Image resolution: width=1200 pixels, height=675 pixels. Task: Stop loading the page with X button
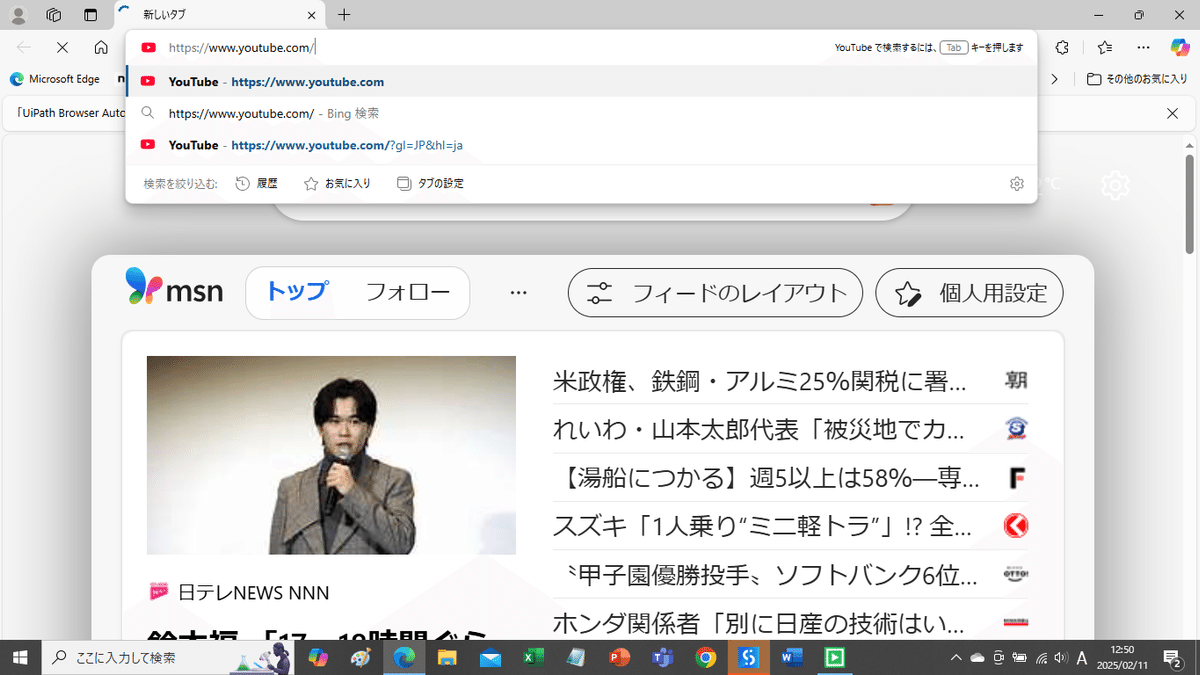pos(62,47)
